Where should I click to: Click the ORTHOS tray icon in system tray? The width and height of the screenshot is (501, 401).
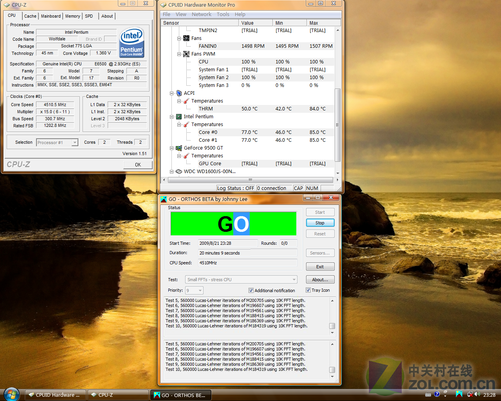459,394
